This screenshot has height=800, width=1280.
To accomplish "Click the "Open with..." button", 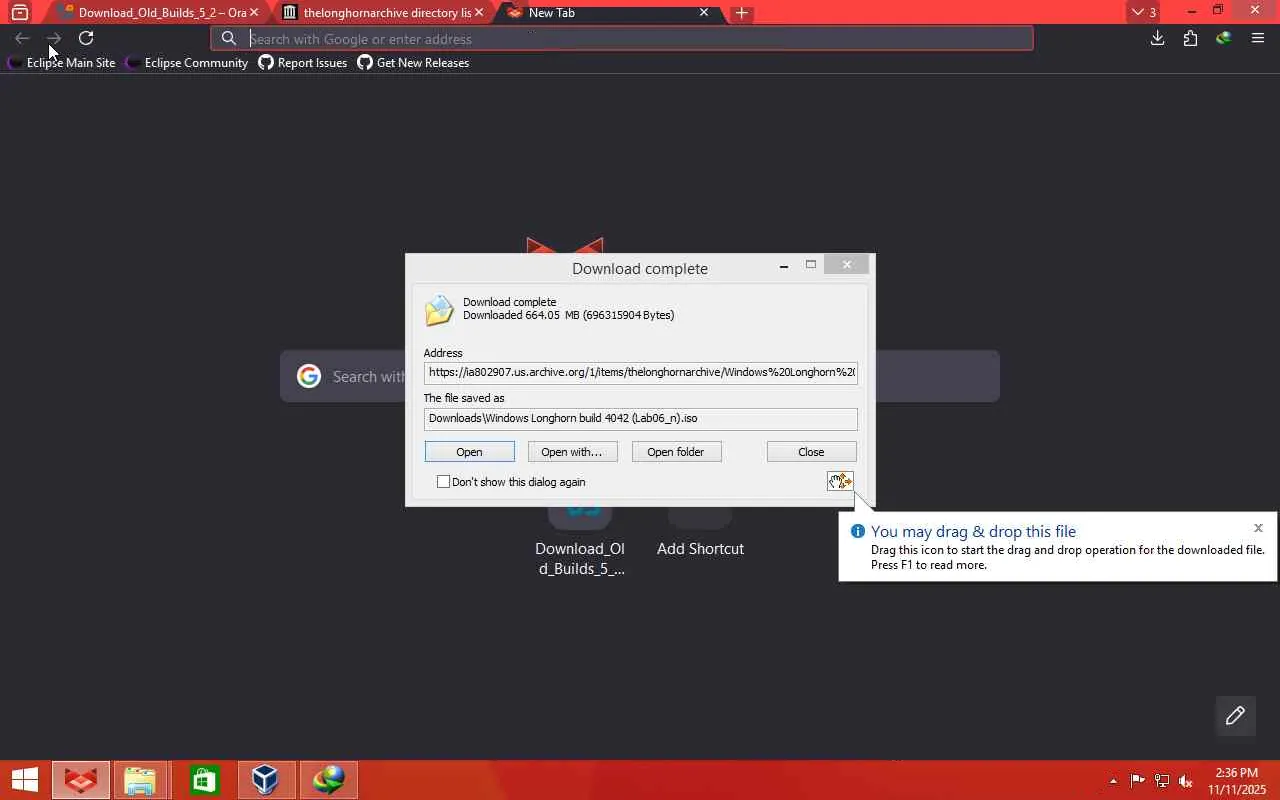I will coord(572,452).
